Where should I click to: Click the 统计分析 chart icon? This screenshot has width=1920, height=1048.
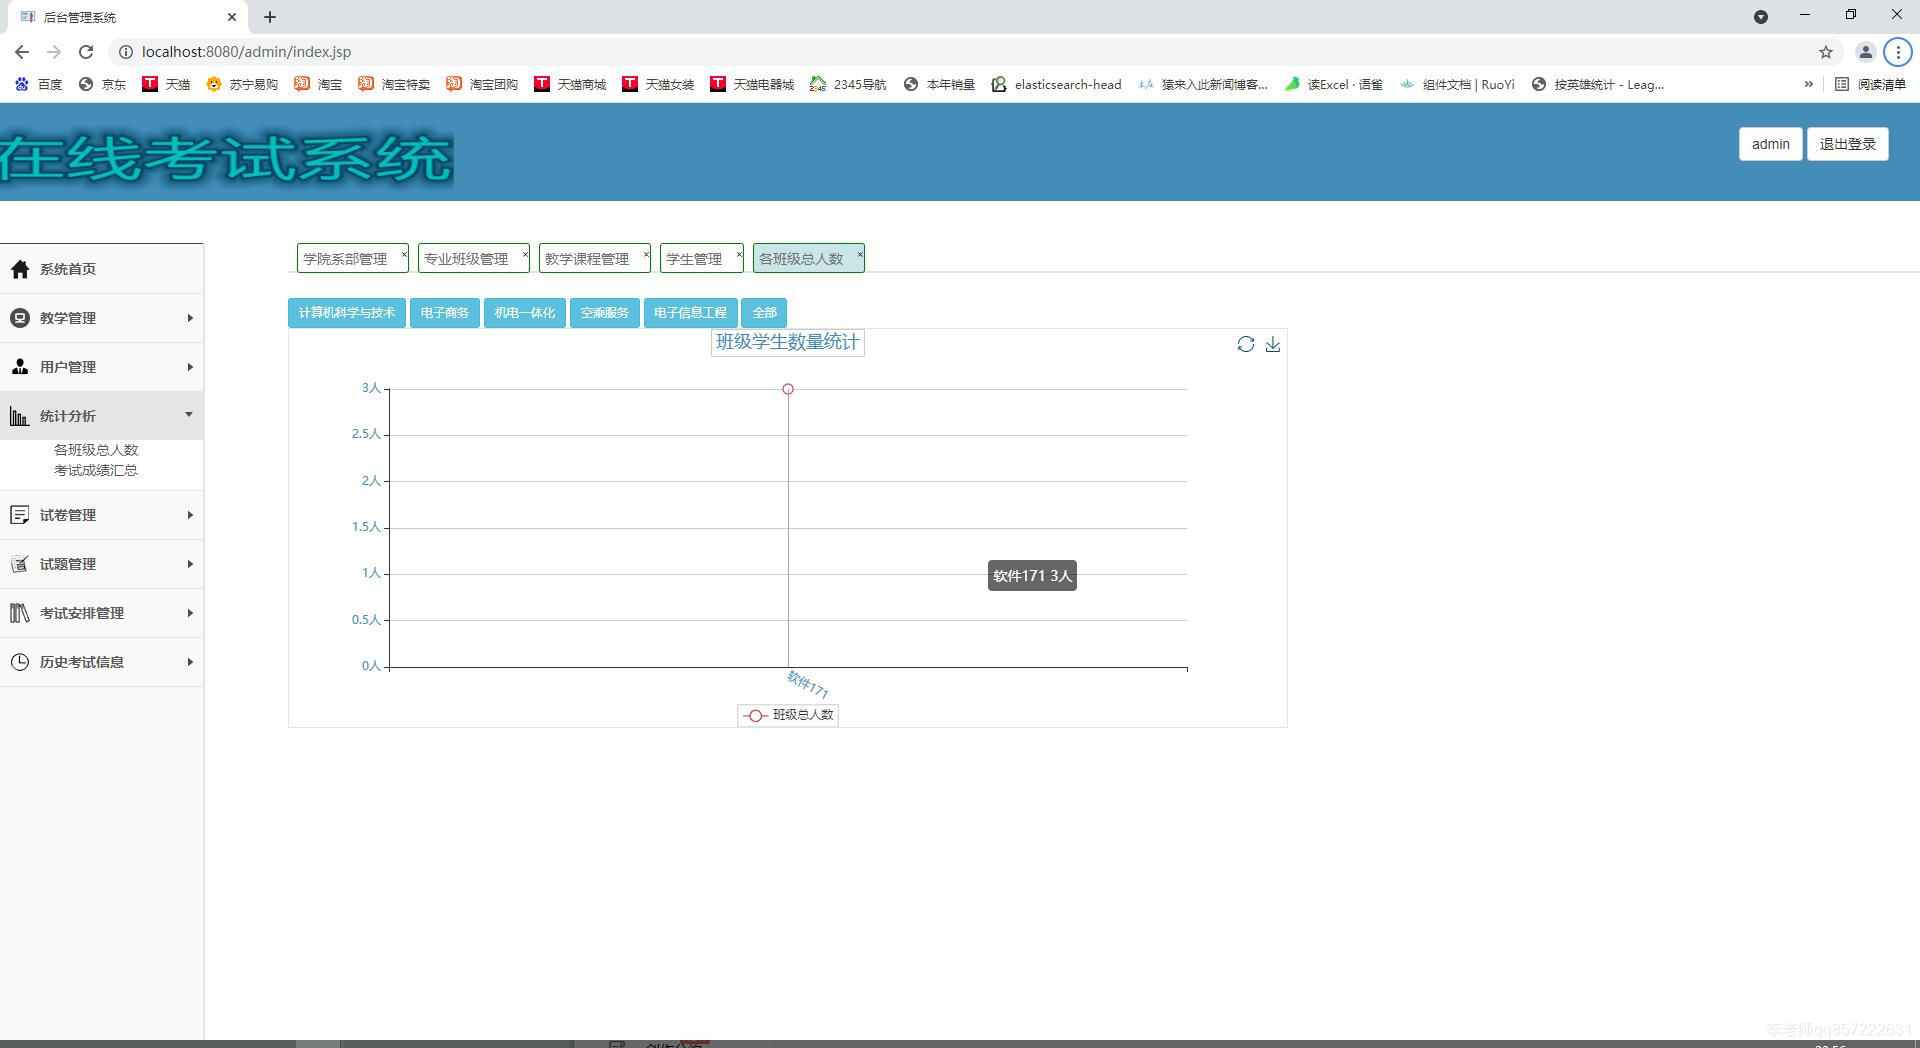20,415
